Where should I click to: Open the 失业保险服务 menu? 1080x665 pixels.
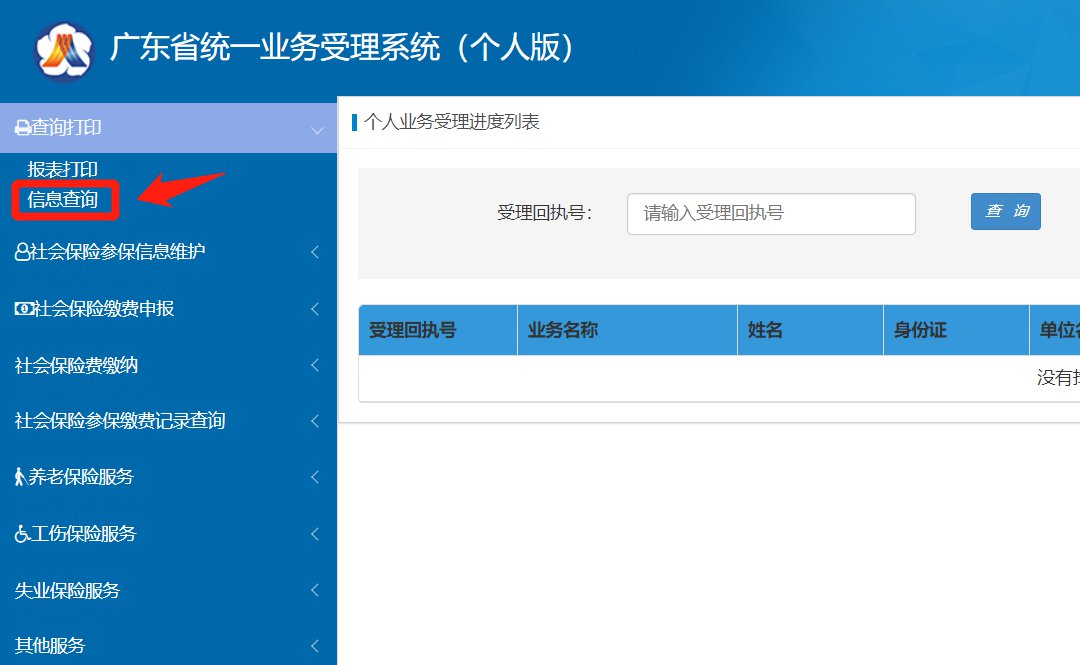tap(67, 590)
